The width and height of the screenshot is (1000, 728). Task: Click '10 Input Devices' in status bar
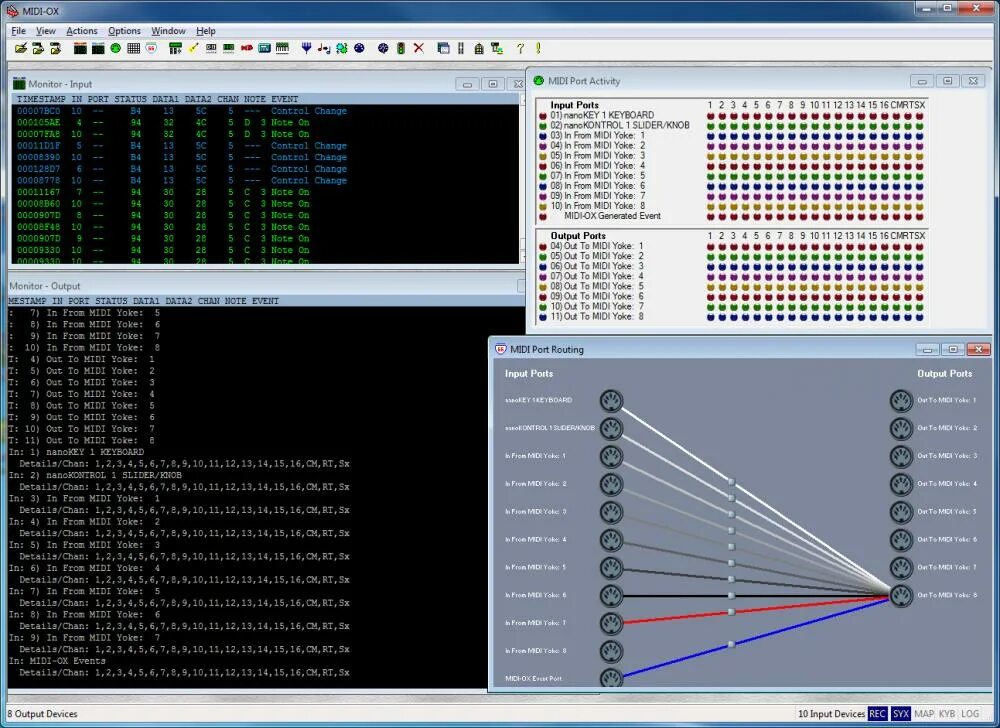coord(831,714)
